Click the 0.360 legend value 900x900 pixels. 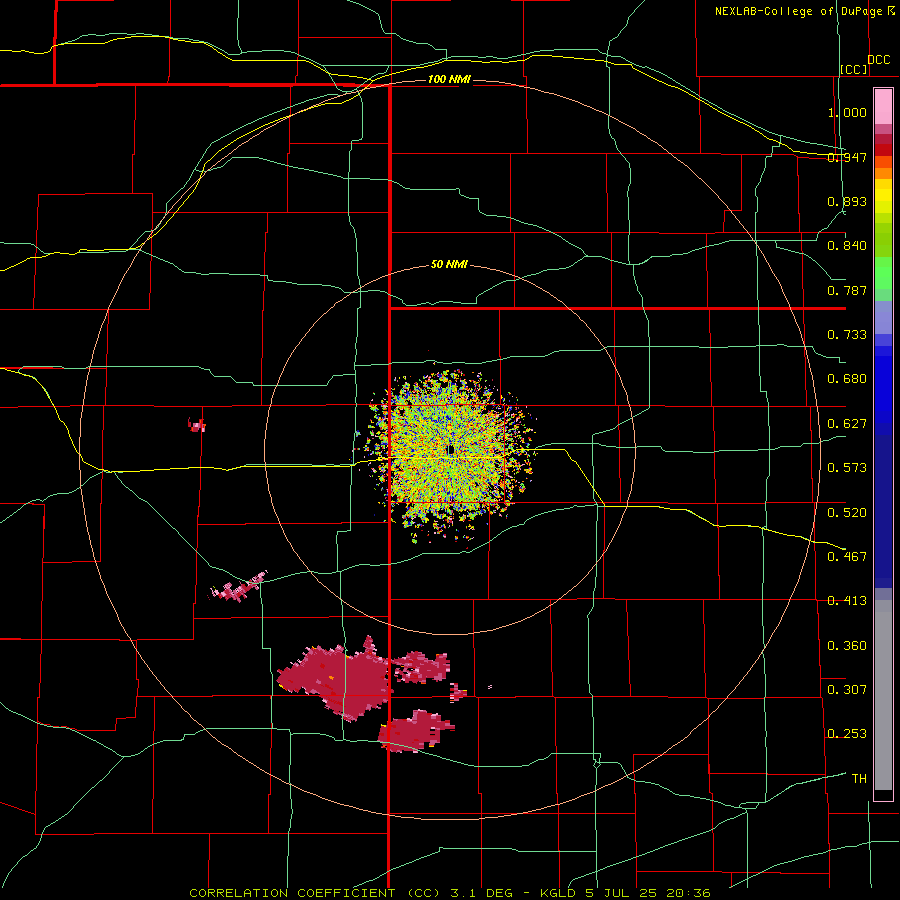point(847,646)
